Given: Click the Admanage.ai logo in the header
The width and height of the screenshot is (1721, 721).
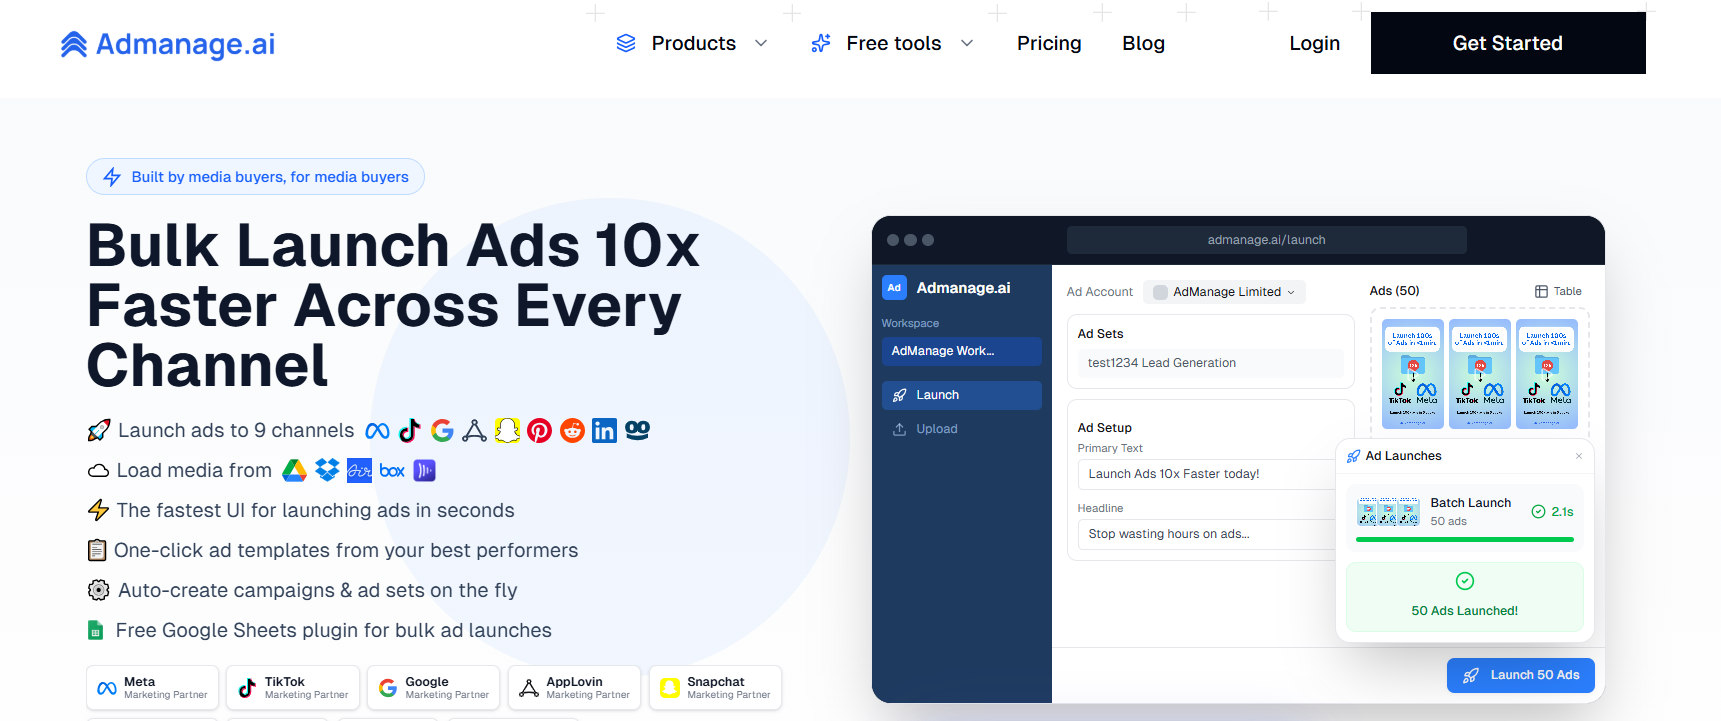Looking at the screenshot, I should (168, 44).
